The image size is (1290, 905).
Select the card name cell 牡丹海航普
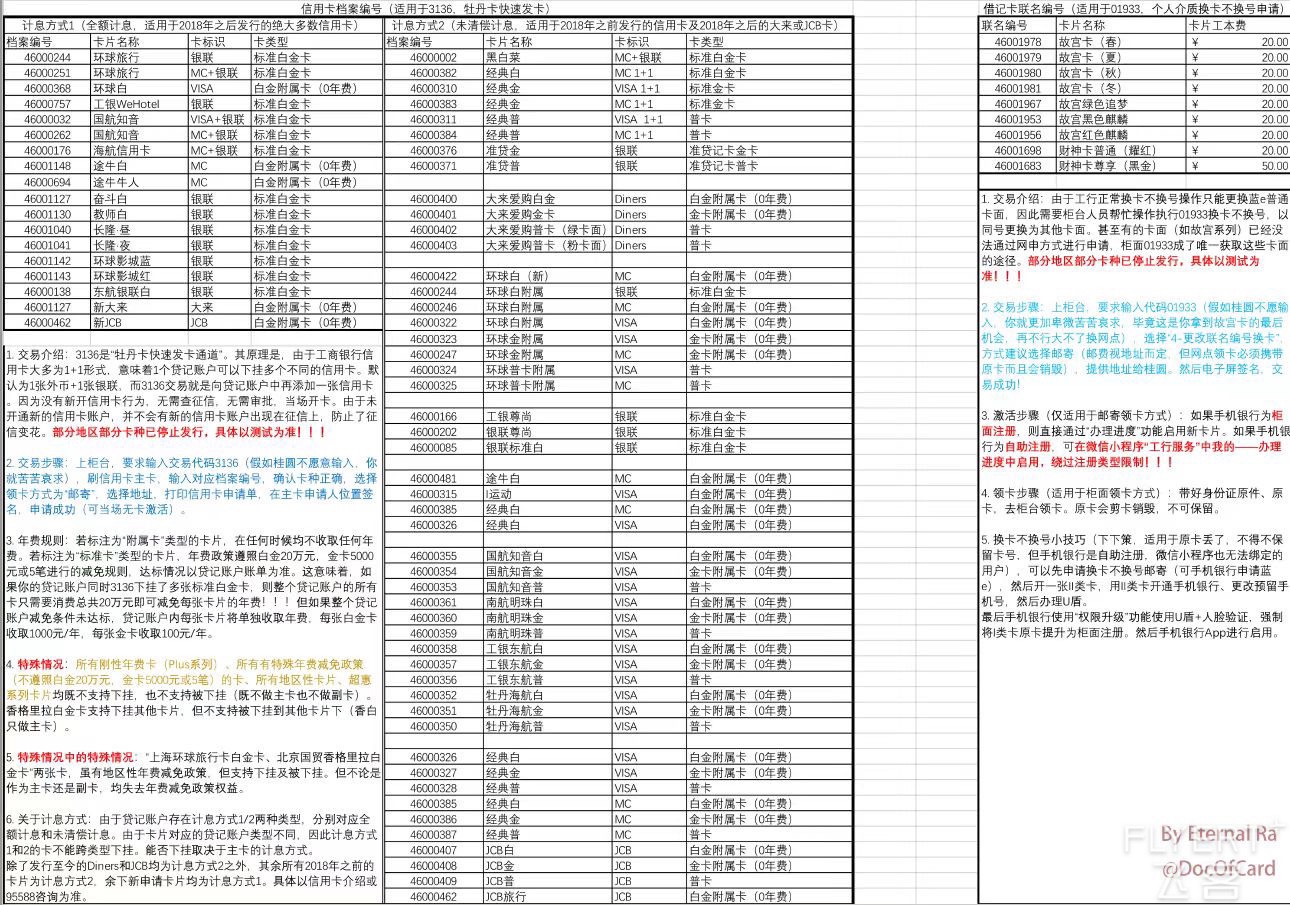tap(547, 726)
